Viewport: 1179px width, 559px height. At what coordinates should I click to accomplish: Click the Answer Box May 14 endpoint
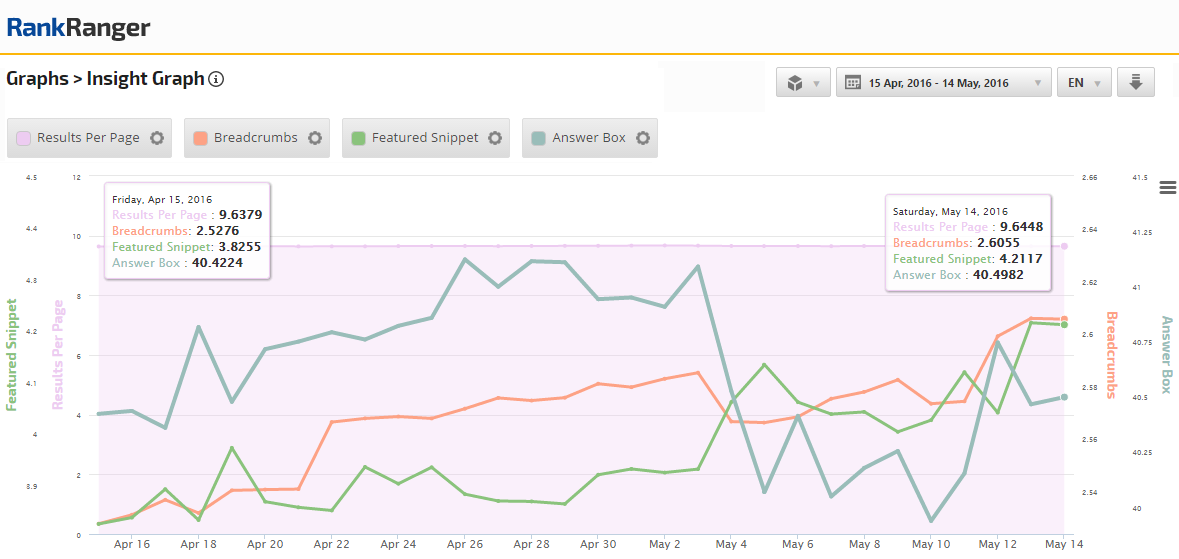1064,397
